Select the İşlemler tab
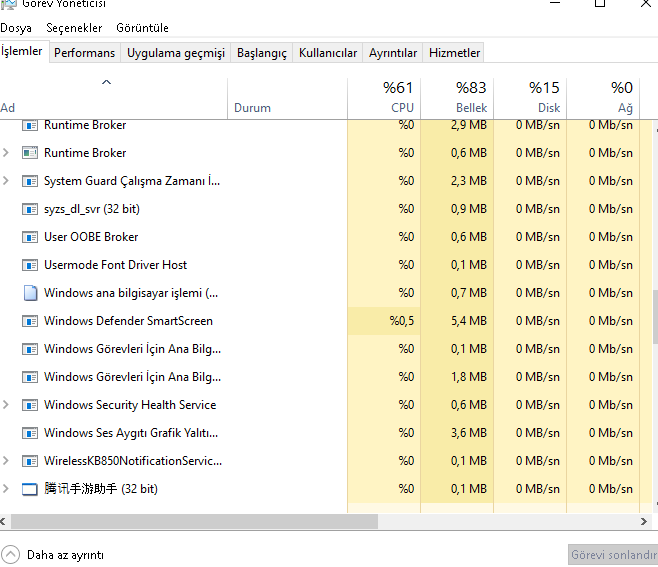 [x=22, y=51]
